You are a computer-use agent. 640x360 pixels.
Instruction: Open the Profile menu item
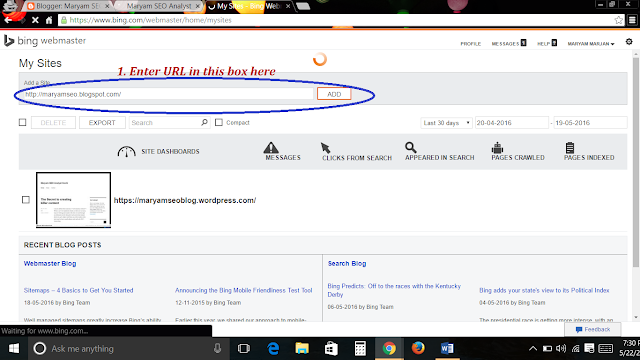click(471, 44)
